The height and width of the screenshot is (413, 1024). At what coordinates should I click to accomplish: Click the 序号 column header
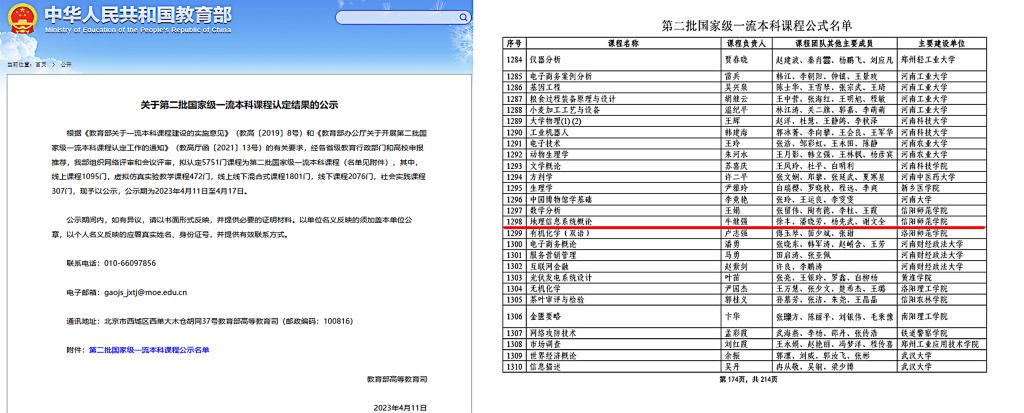click(516, 44)
